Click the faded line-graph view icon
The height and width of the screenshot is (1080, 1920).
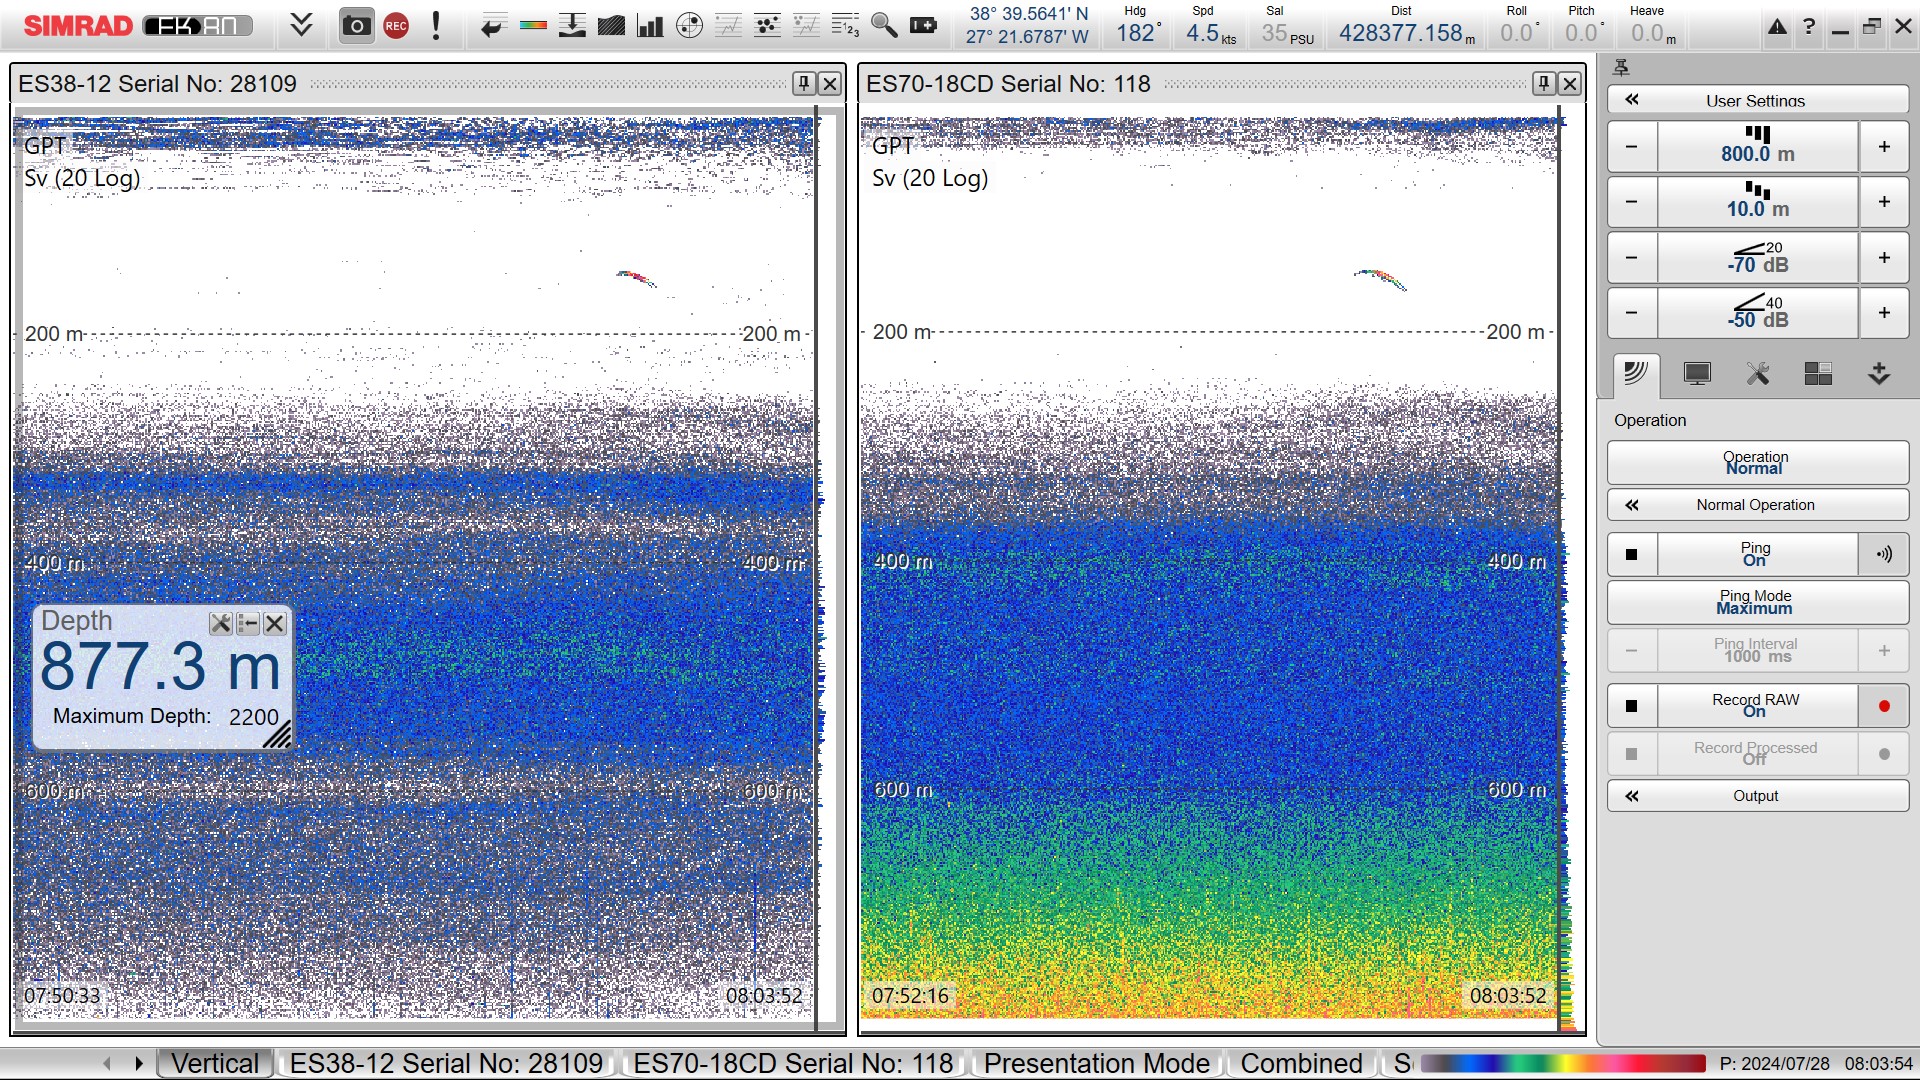click(728, 26)
